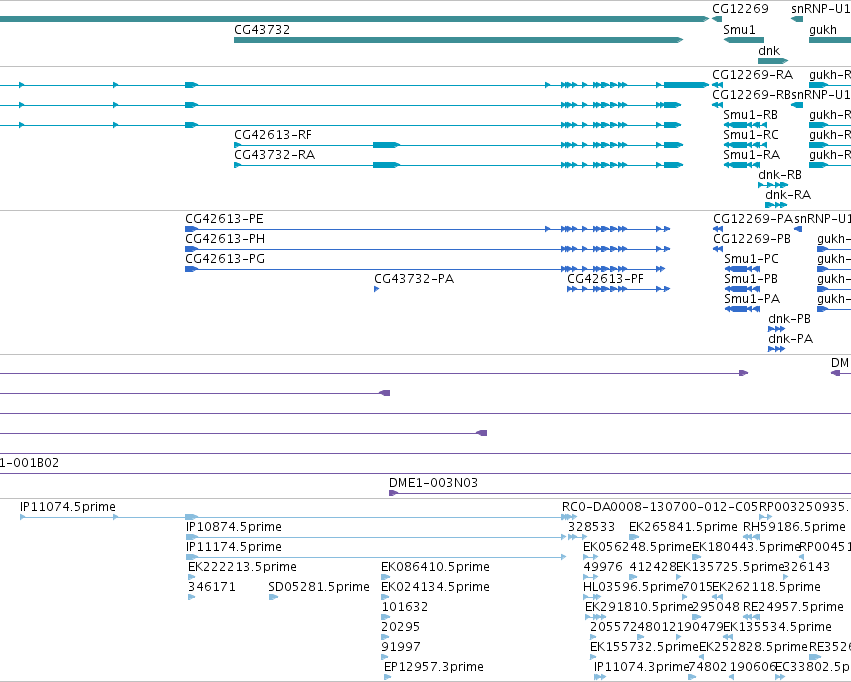Select EST RC0-DA0008-130700-012-C05
This screenshot has height=682, width=851.
569,517
